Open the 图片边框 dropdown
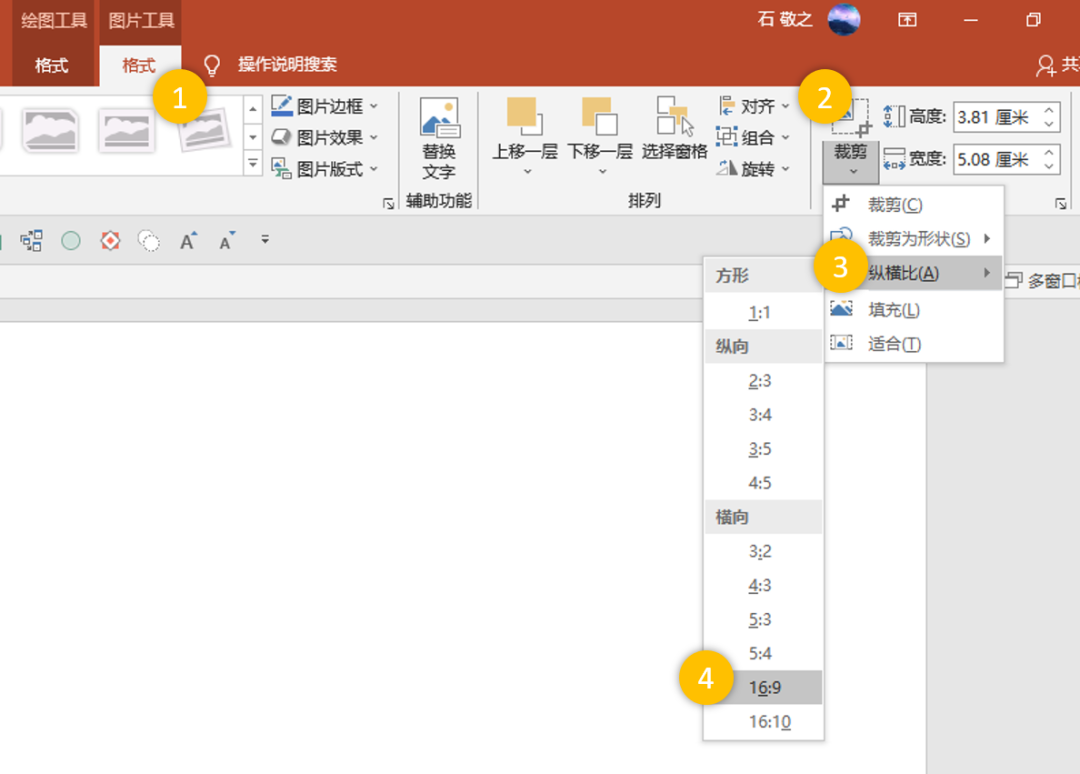1080x774 pixels. coord(324,106)
